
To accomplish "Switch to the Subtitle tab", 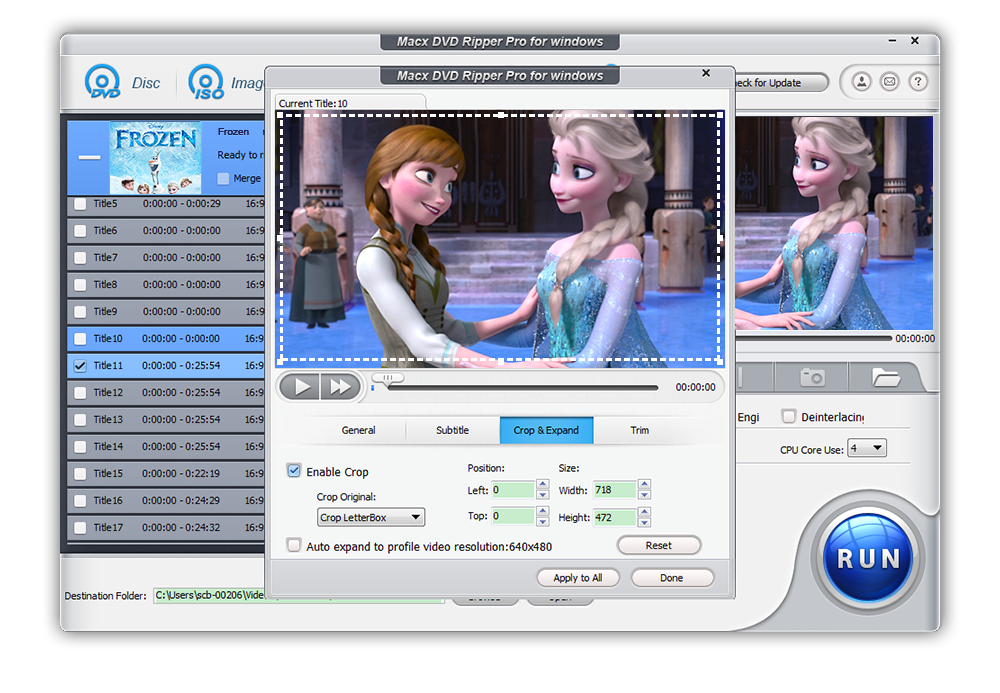I will click(452, 430).
